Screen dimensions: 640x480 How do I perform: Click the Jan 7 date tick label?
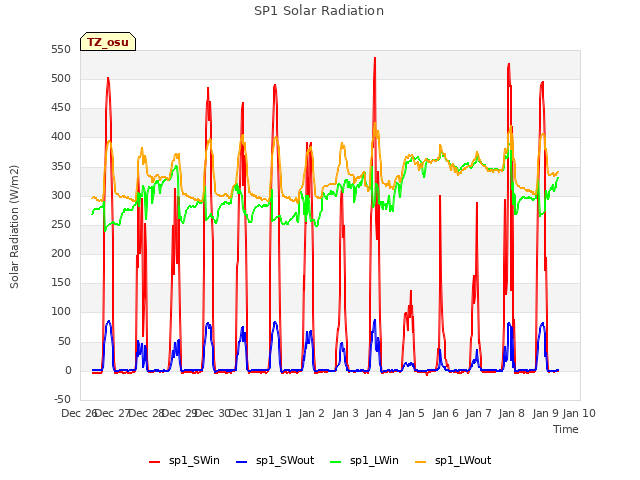(478, 413)
